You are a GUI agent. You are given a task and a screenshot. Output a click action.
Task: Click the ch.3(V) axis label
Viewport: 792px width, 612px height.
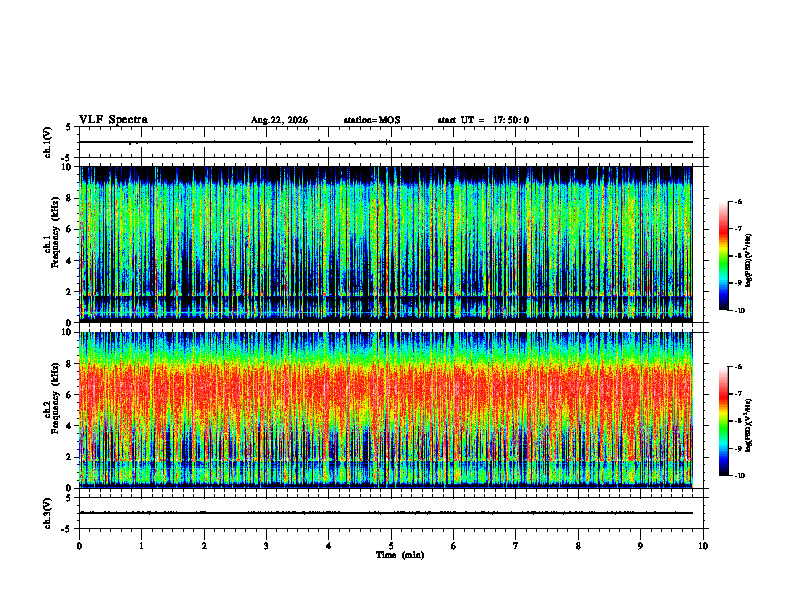pyautogui.click(x=47, y=513)
